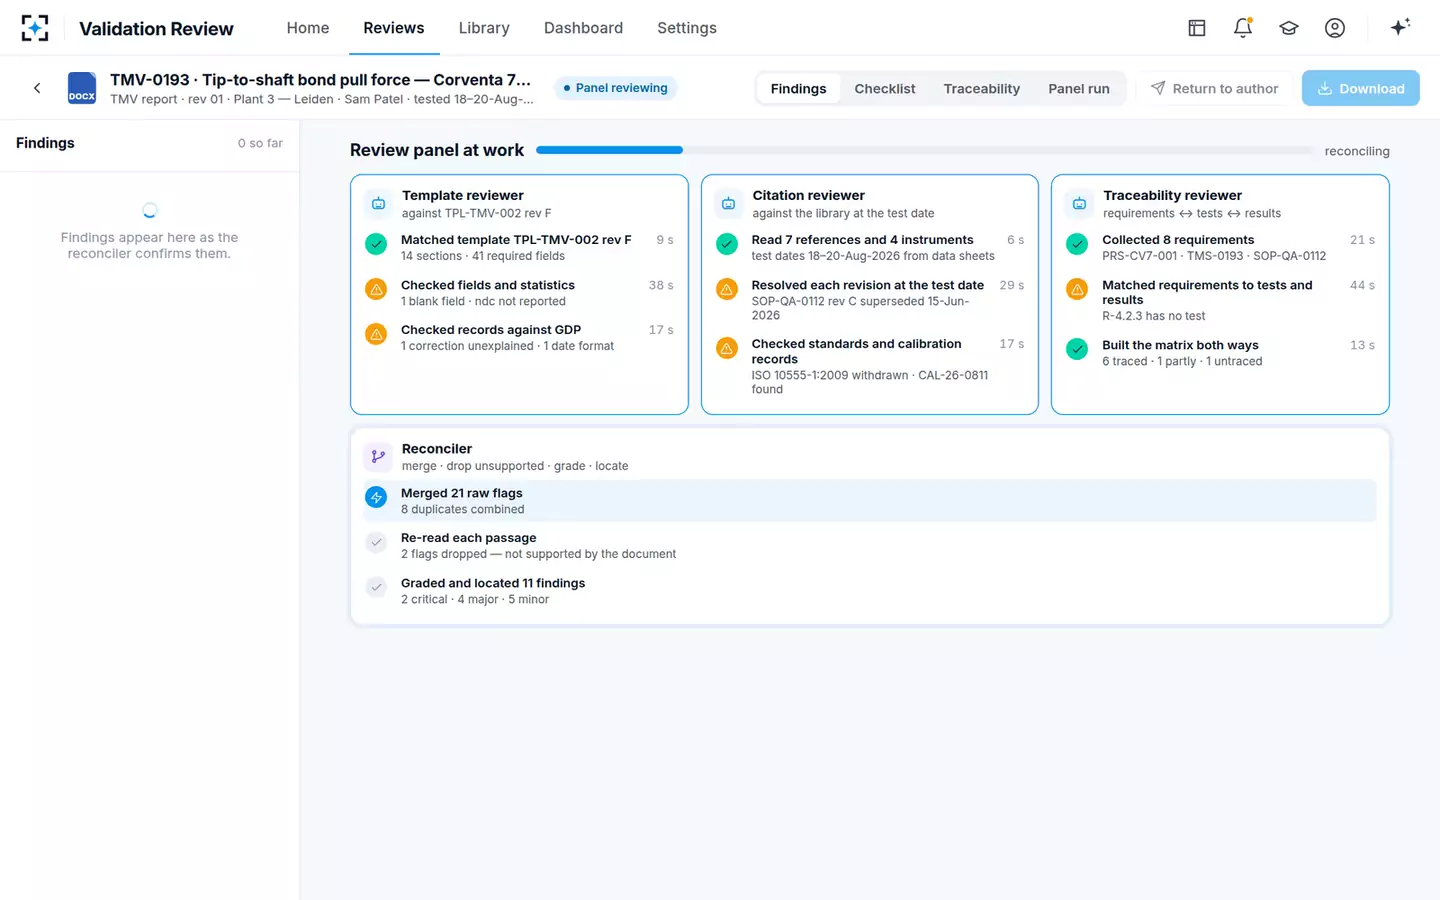Click 'R-4.2.3 has no test' text

[1154, 316]
